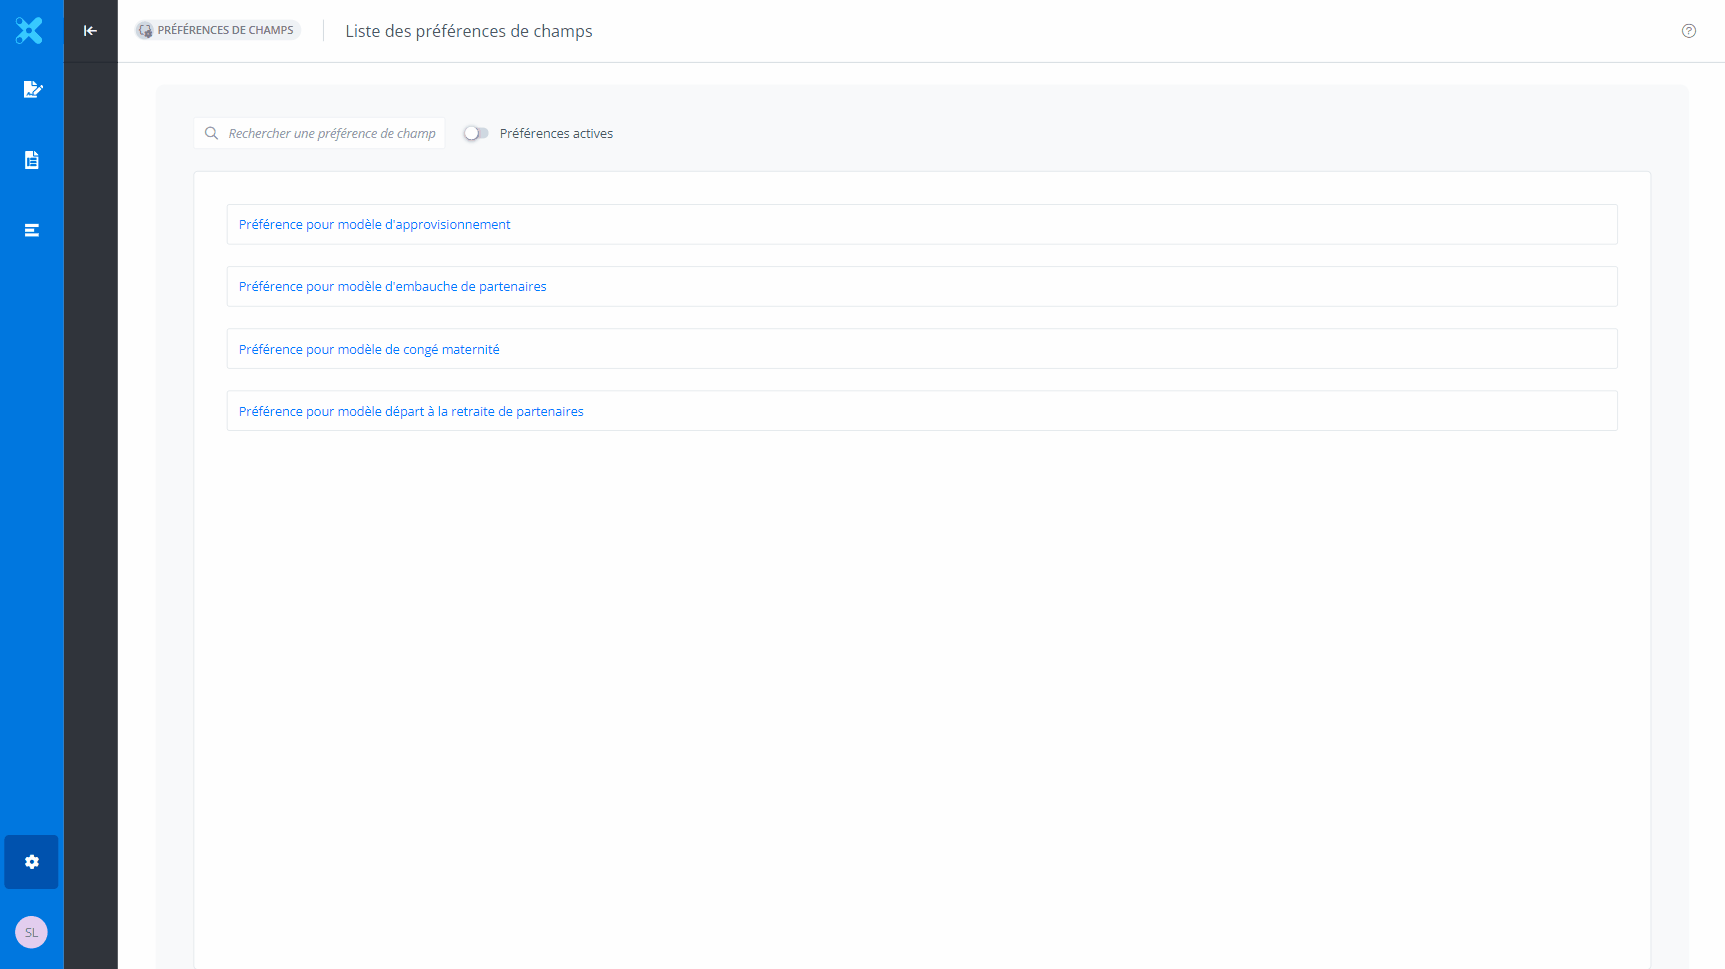Select the PRÉFÉRENCES DE CHAMPS breadcrumb text

tap(225, 31)
